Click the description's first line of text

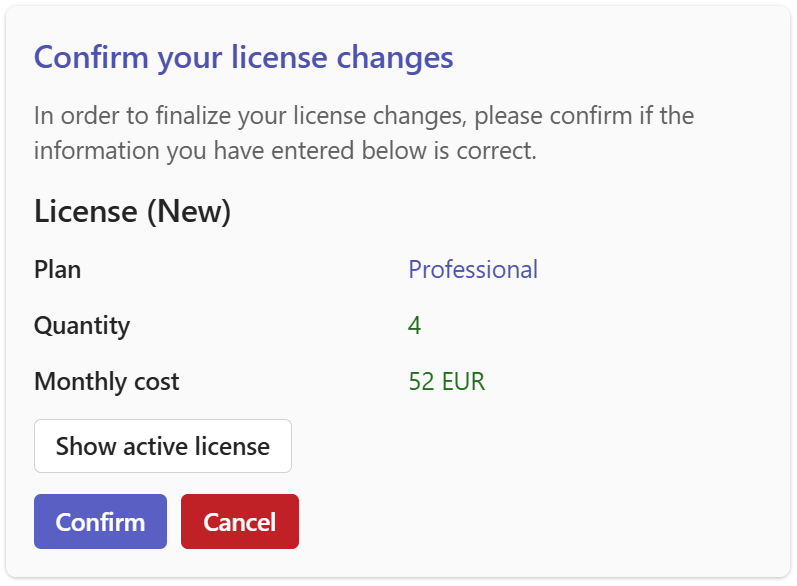[x=364, y=116]
